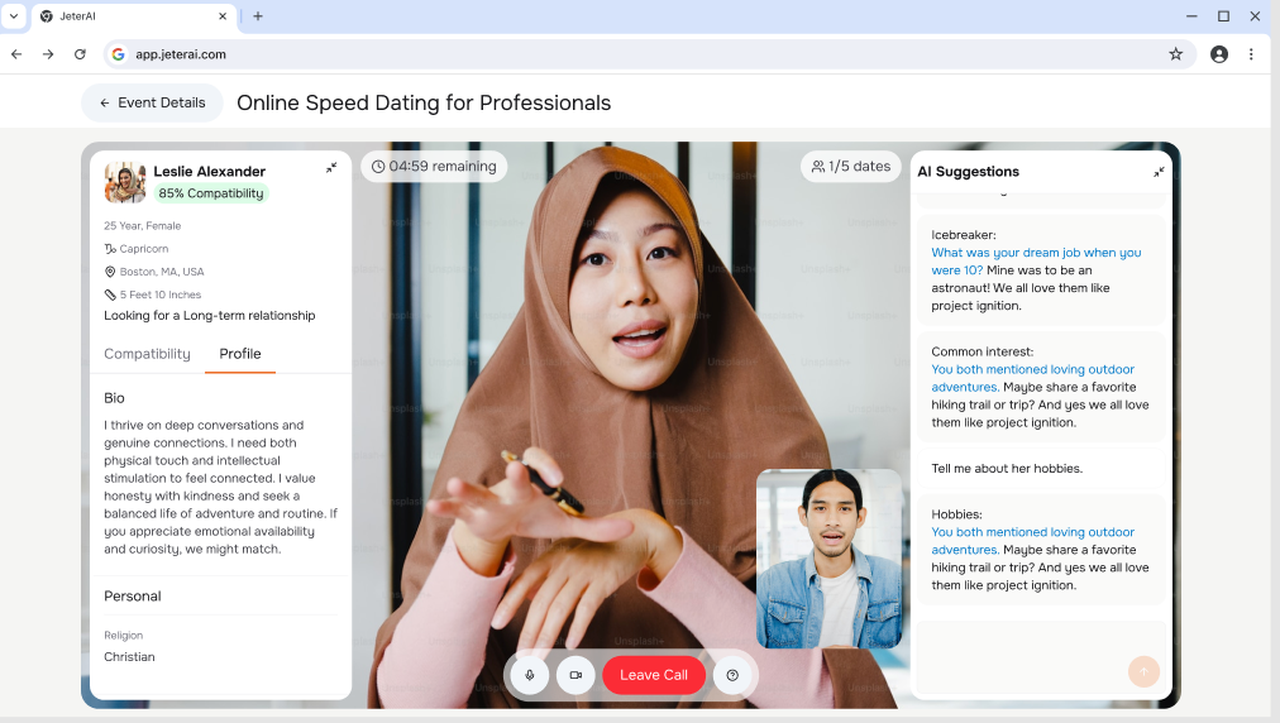The height and width of the screenshot is (723, 1280).
Task: Open a new browser tab
Action: (258, 16)
